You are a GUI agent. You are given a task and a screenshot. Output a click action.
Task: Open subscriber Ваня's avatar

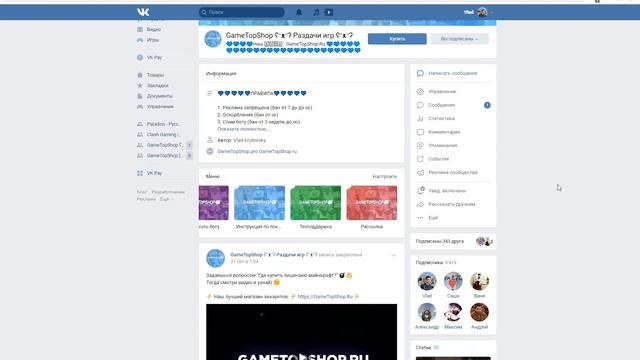click(479, 281)
